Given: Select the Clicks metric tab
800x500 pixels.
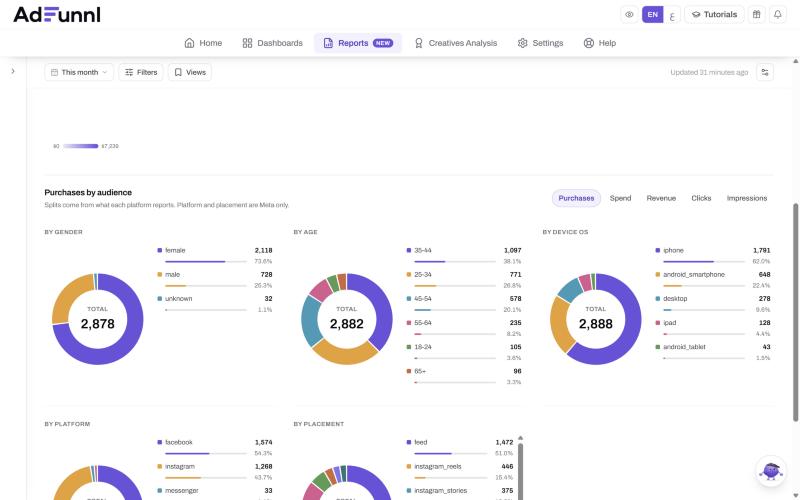Looking at the screenshot, I should (x=701, y=198).
